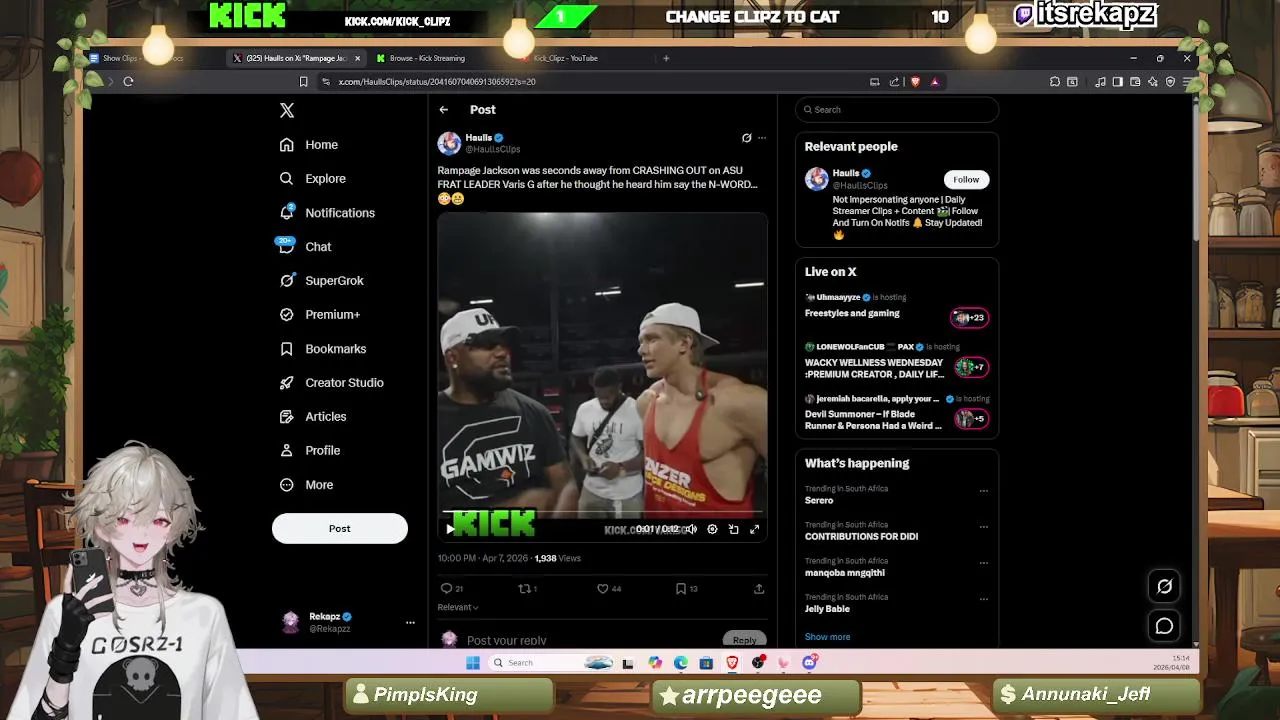The image size is (1280, 720).
Task: Open Relevant replies sort dropdown
Action: pos(458,607)
